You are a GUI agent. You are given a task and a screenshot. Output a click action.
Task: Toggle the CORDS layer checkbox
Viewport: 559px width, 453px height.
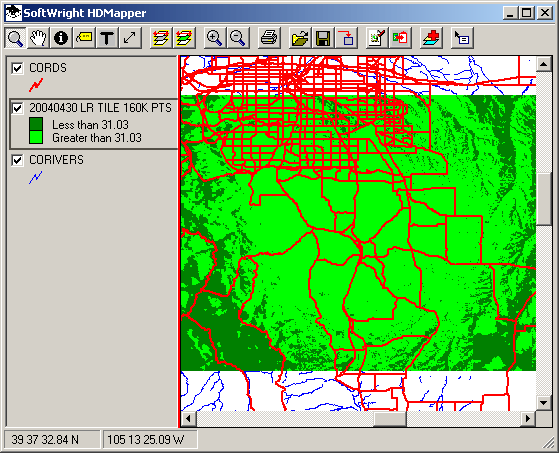coord(17,68)
